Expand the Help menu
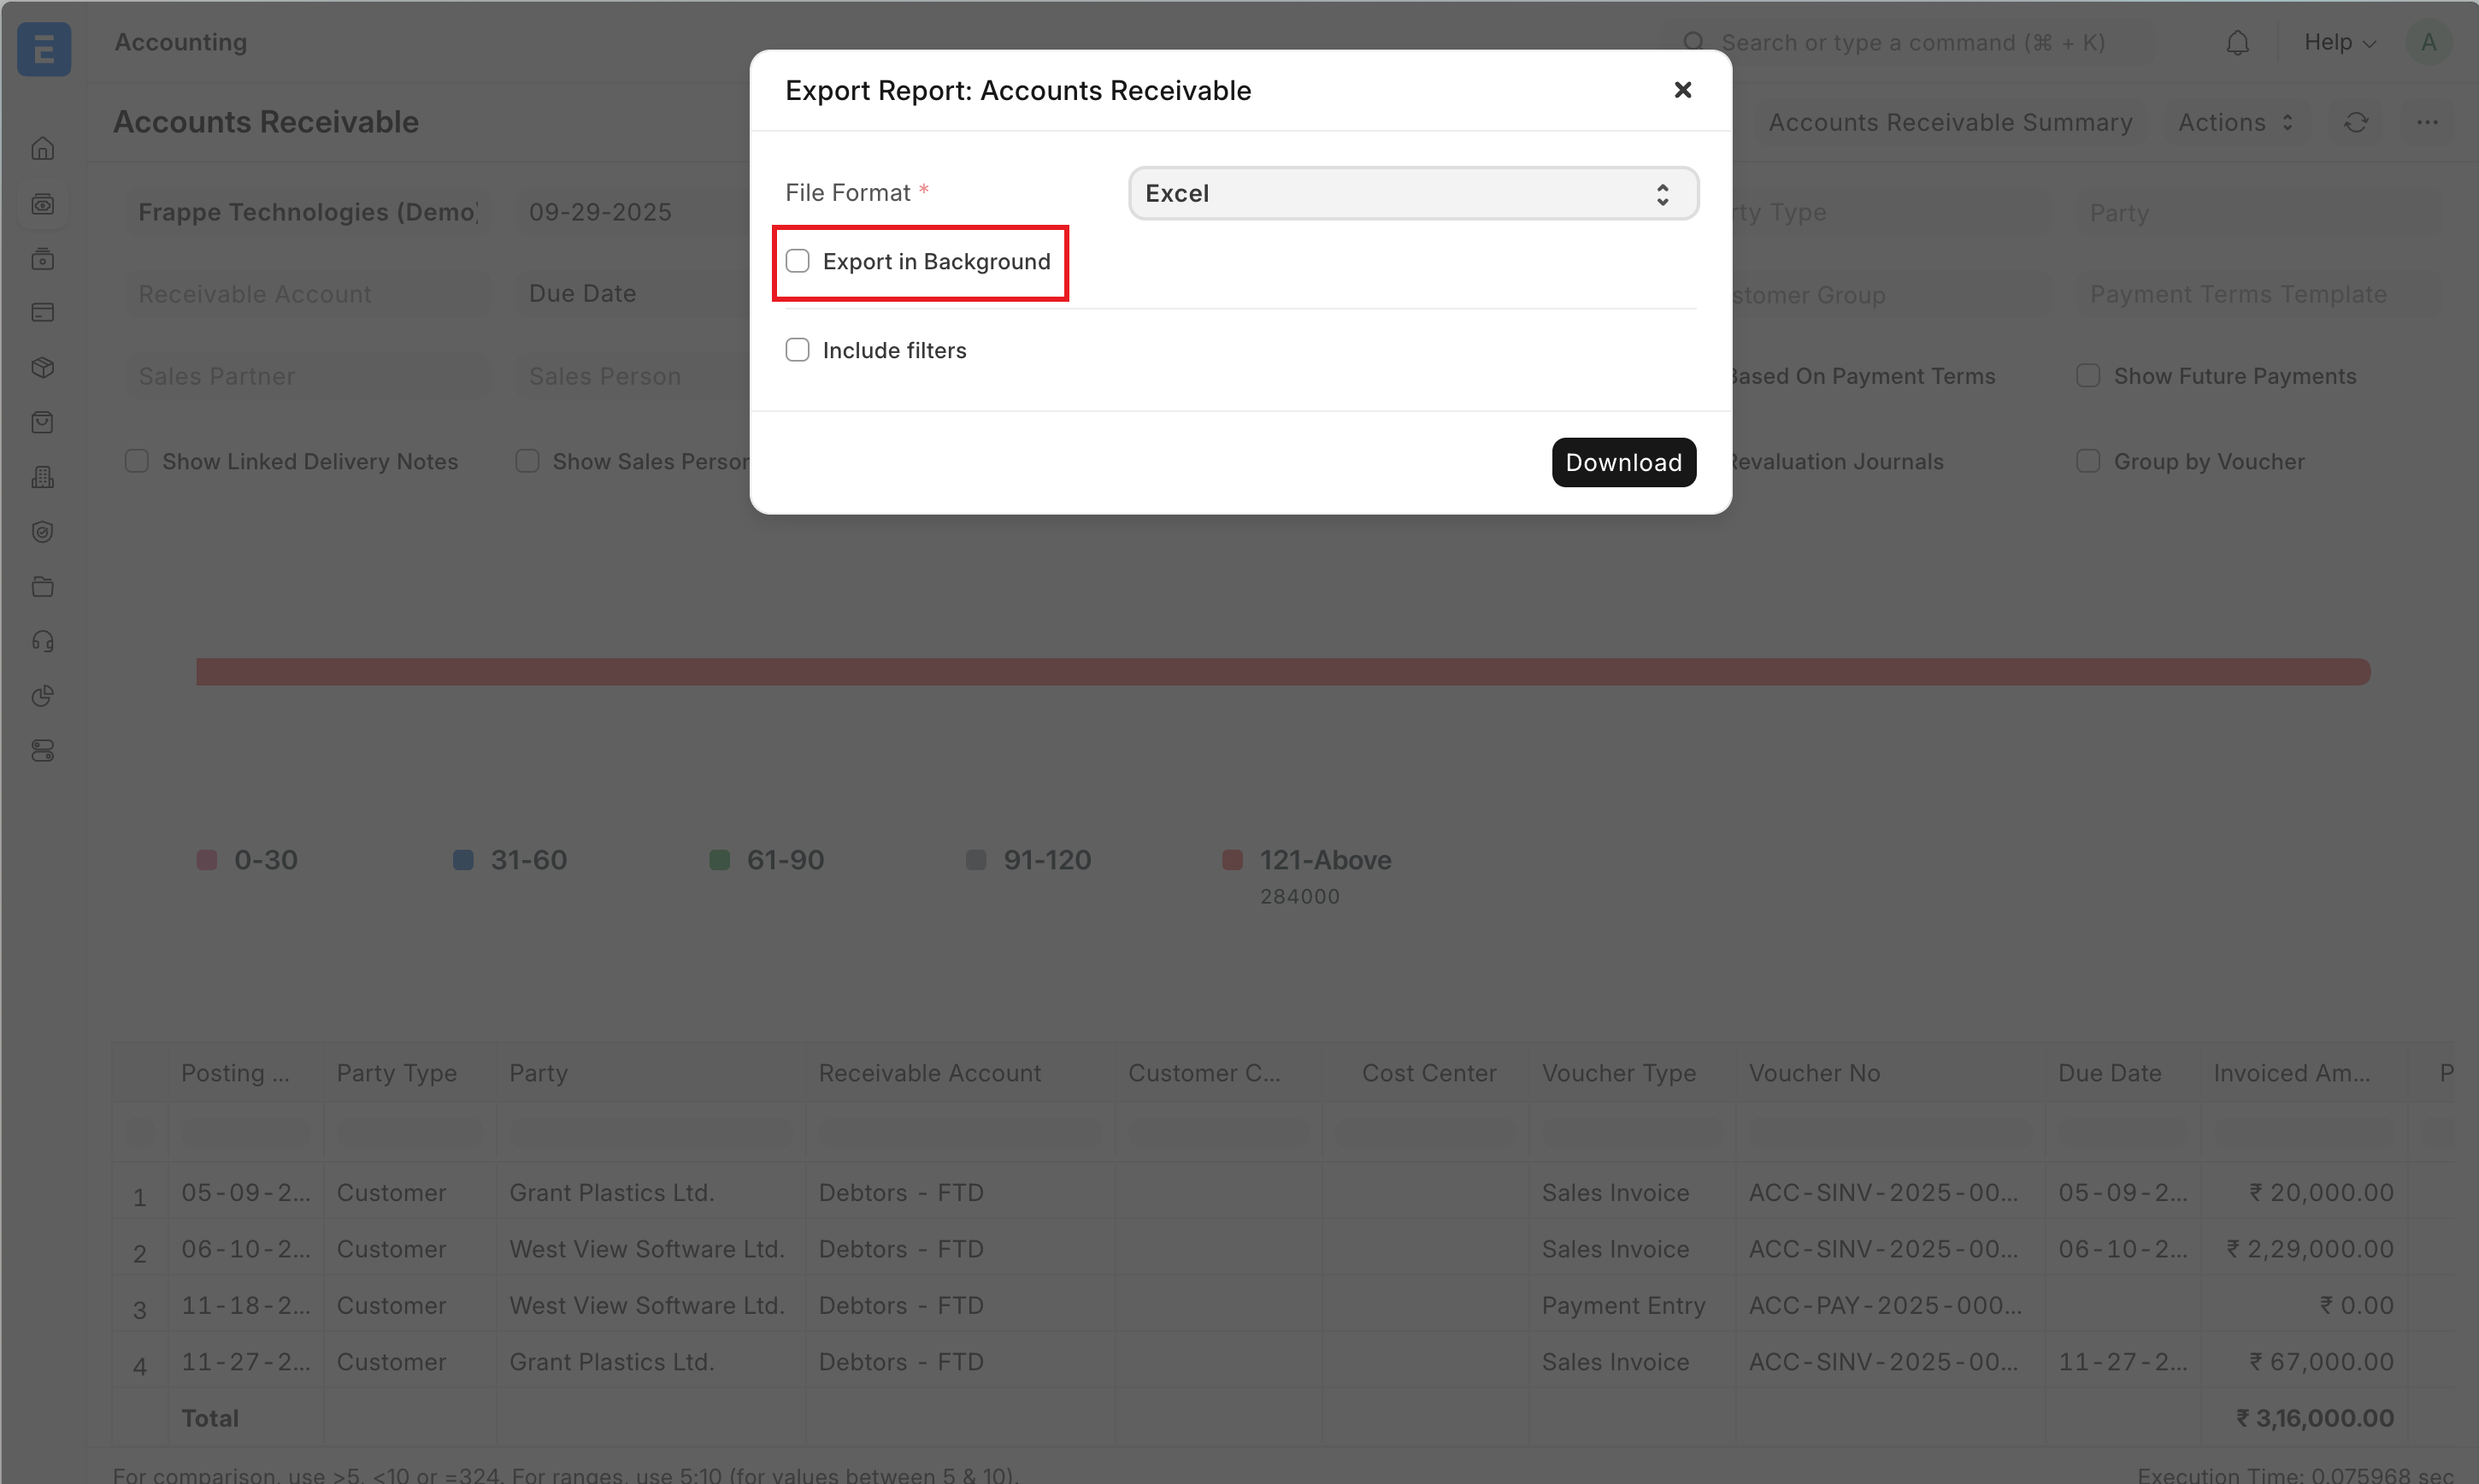 pyautogui.click(x=2338, y=43)
